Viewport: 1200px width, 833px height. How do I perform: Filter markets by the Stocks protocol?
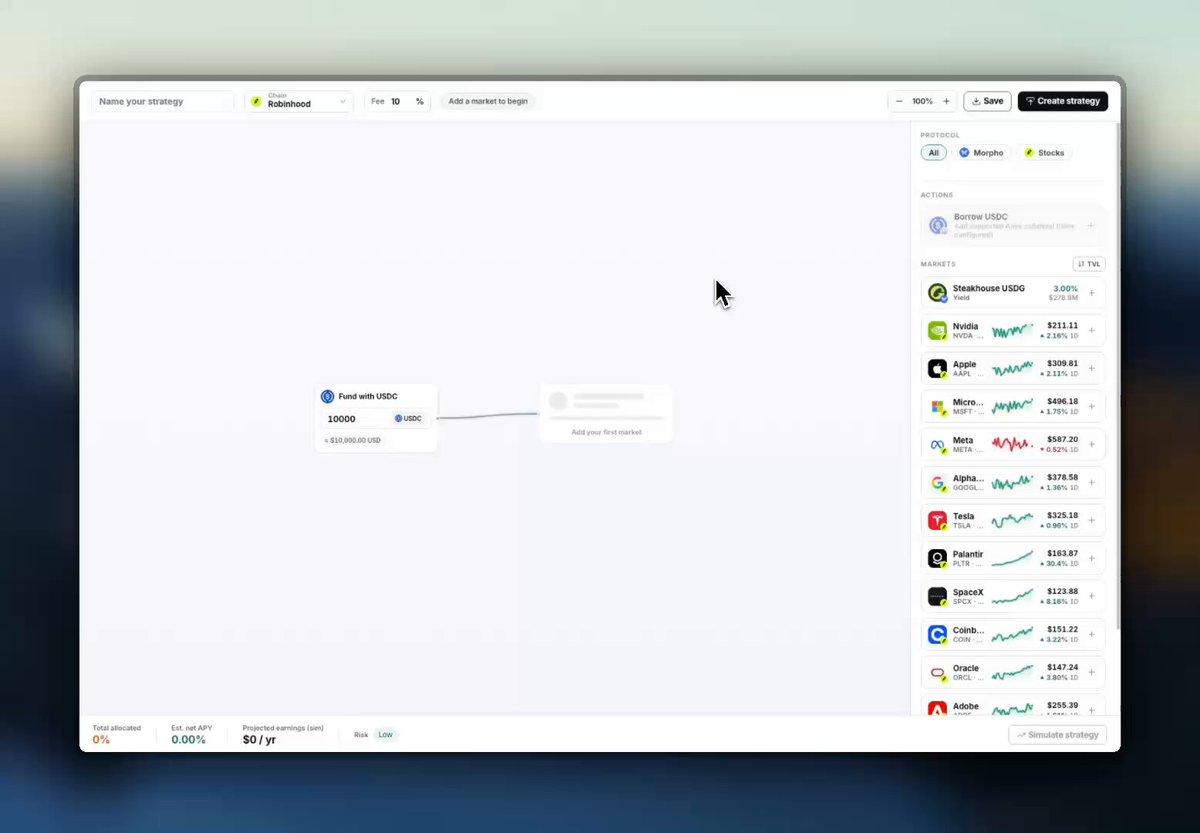(x=1044, y=153)
